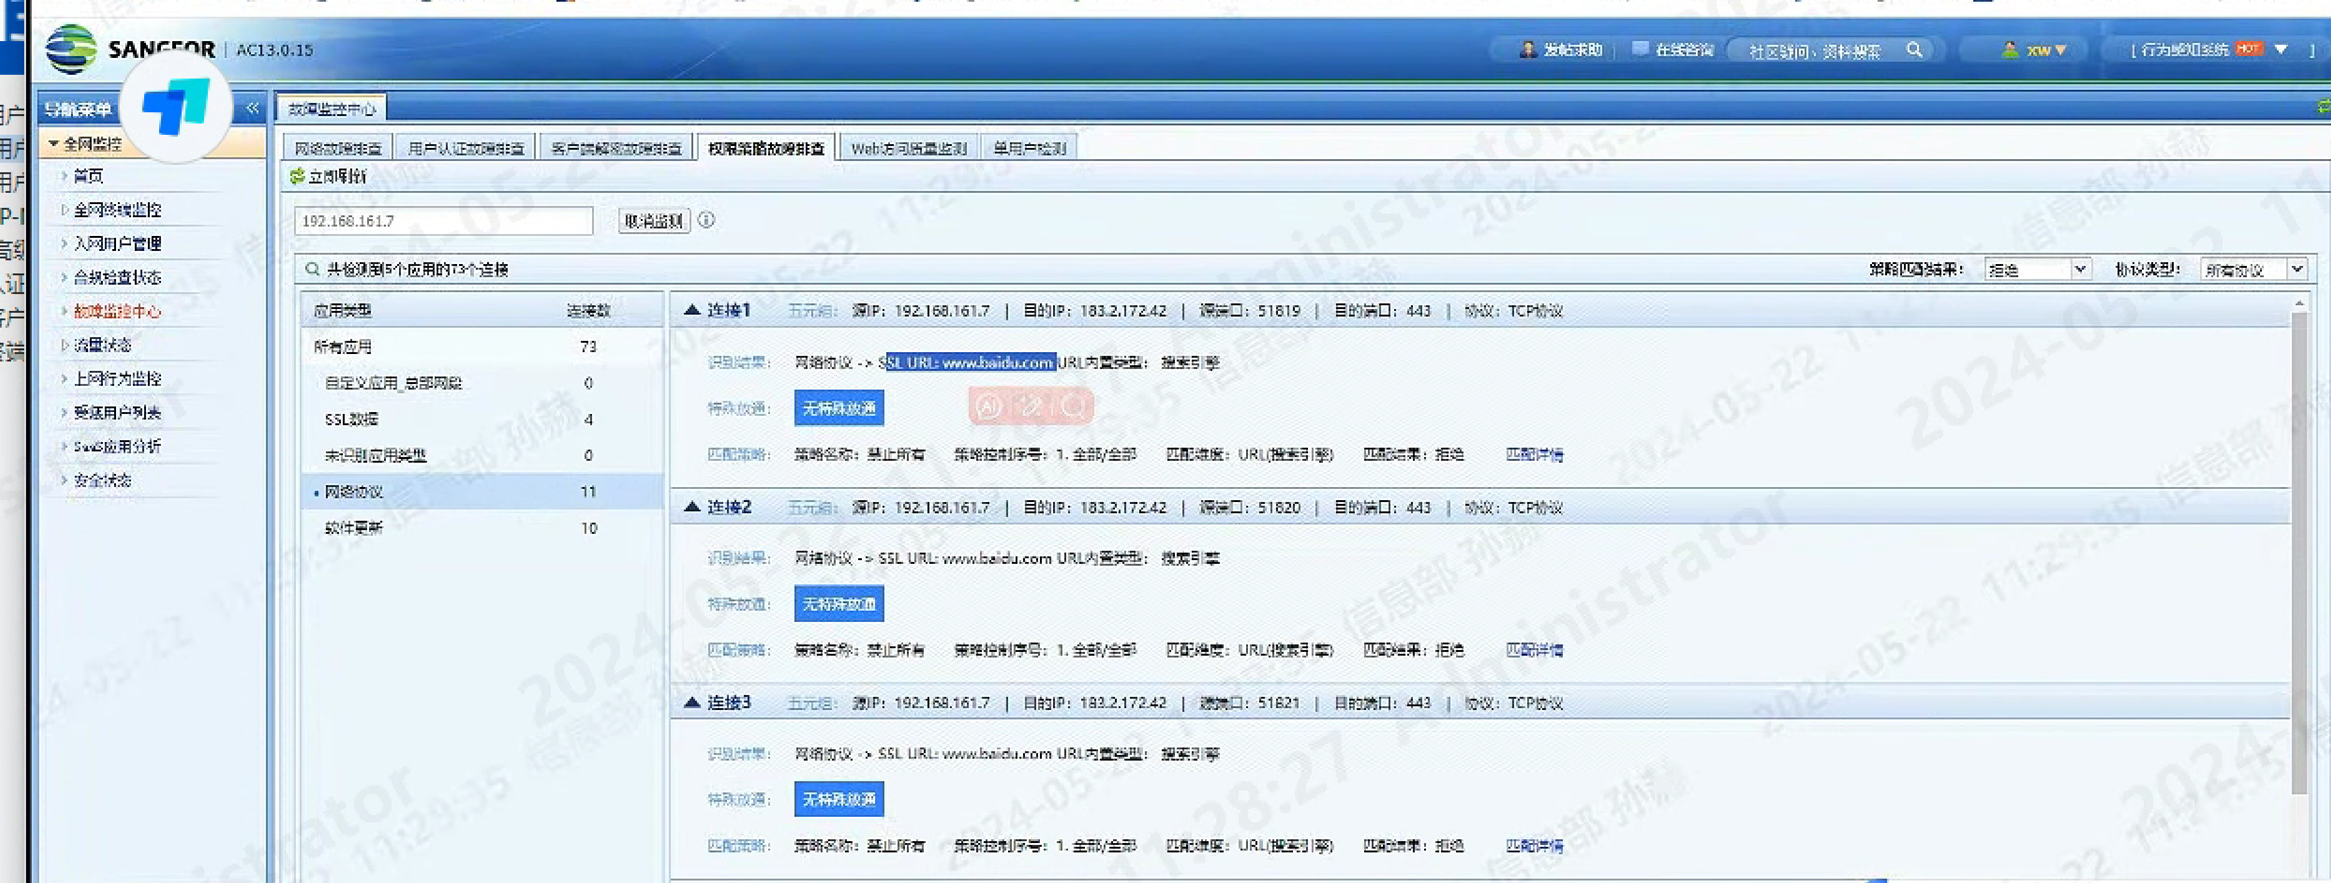Switch to the Web访问质量监测 tab
Image resolution: width=2331 pixels, height=883 pixels.
point(909,148)
